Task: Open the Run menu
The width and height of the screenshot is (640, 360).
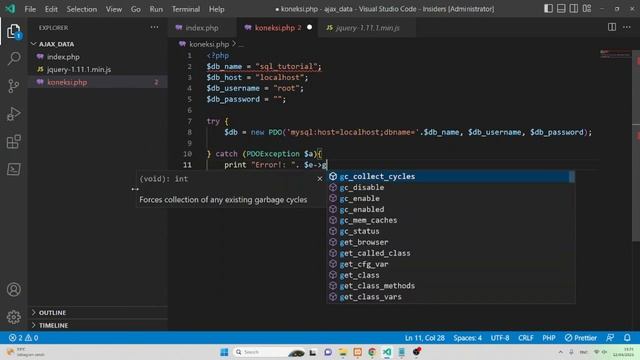Action: point(156,9)
